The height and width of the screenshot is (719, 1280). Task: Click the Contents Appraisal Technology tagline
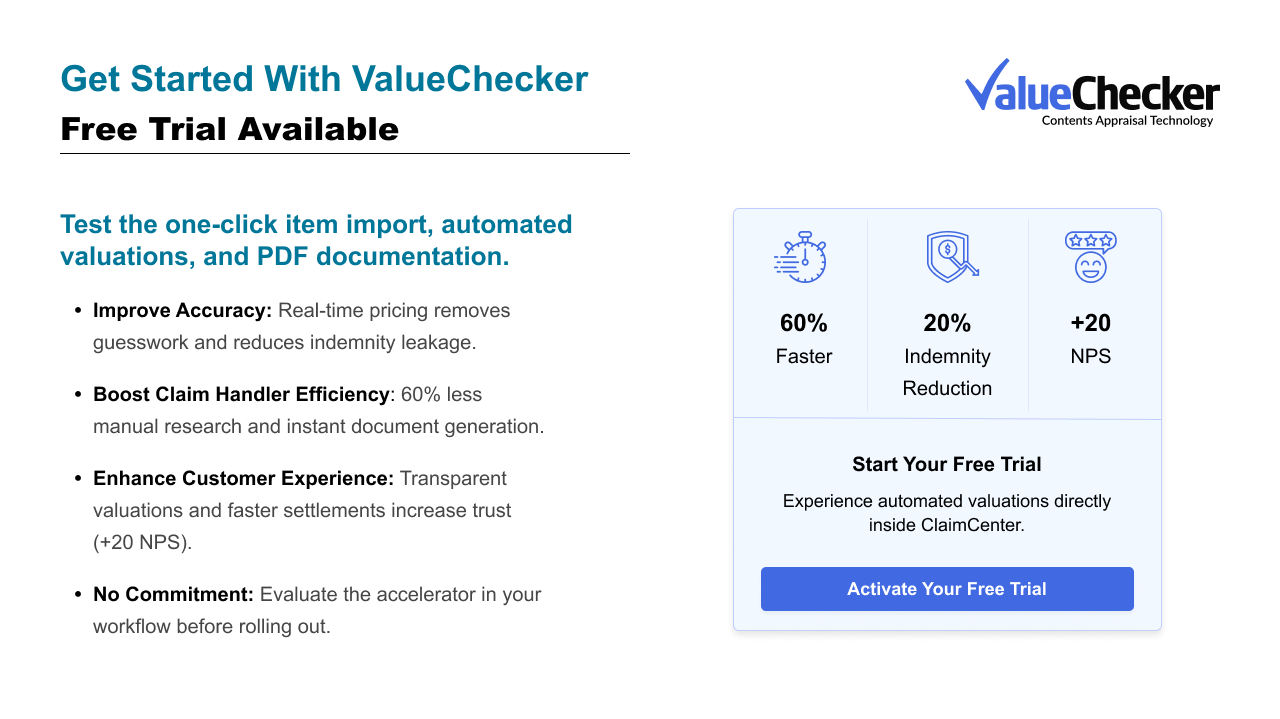pos(1127,121)
